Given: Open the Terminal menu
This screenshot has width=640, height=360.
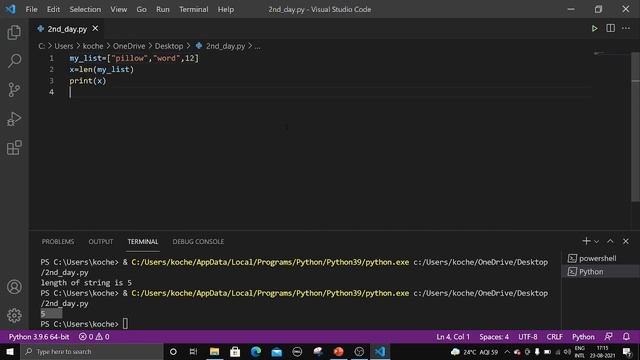Looking at the screenshot, I should (x=193, y=9).
